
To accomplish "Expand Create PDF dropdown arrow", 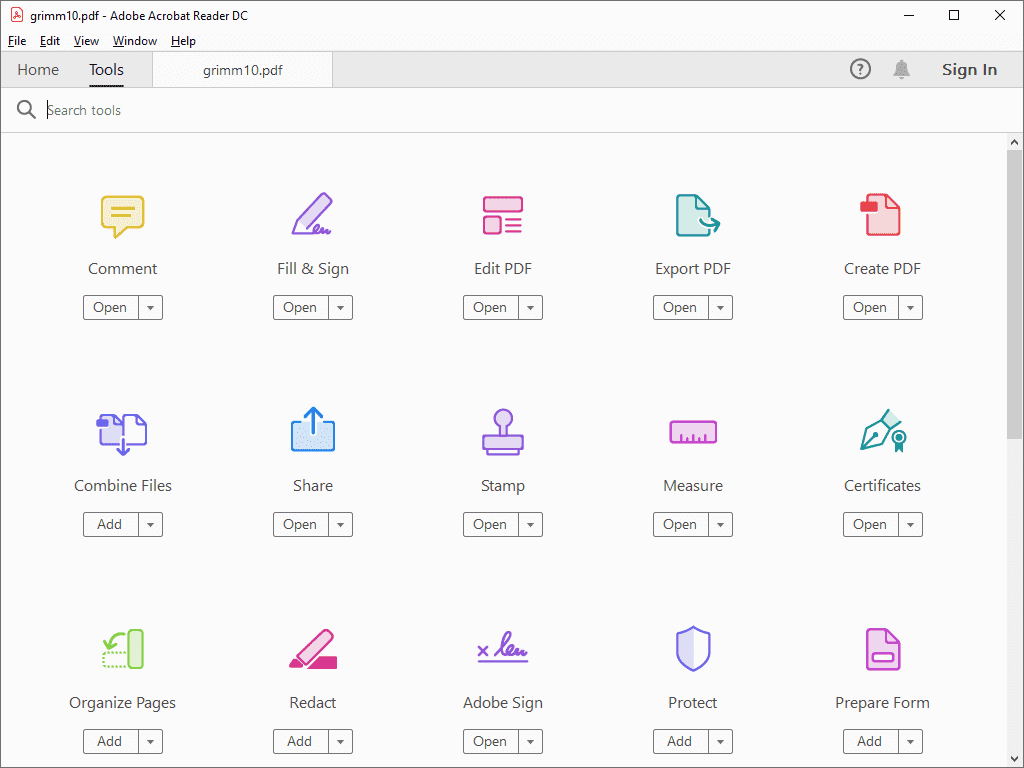I will 911,308.
